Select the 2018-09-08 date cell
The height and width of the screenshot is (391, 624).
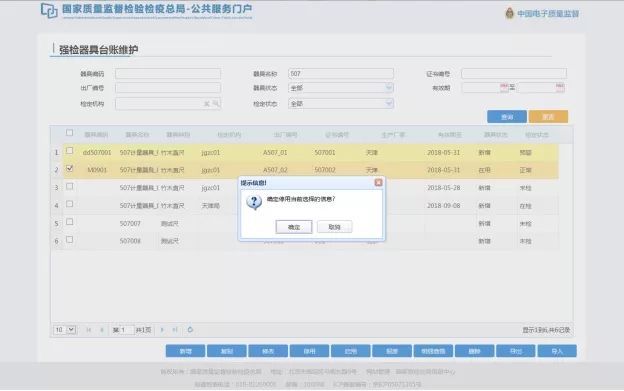click(443, 206)
